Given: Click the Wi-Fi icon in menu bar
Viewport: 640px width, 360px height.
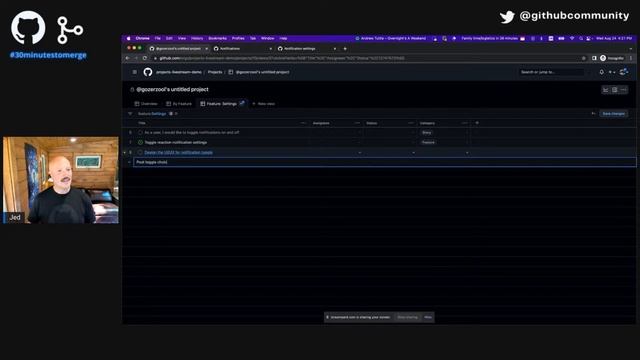Looking at the screenshot, I should point(572,38).
